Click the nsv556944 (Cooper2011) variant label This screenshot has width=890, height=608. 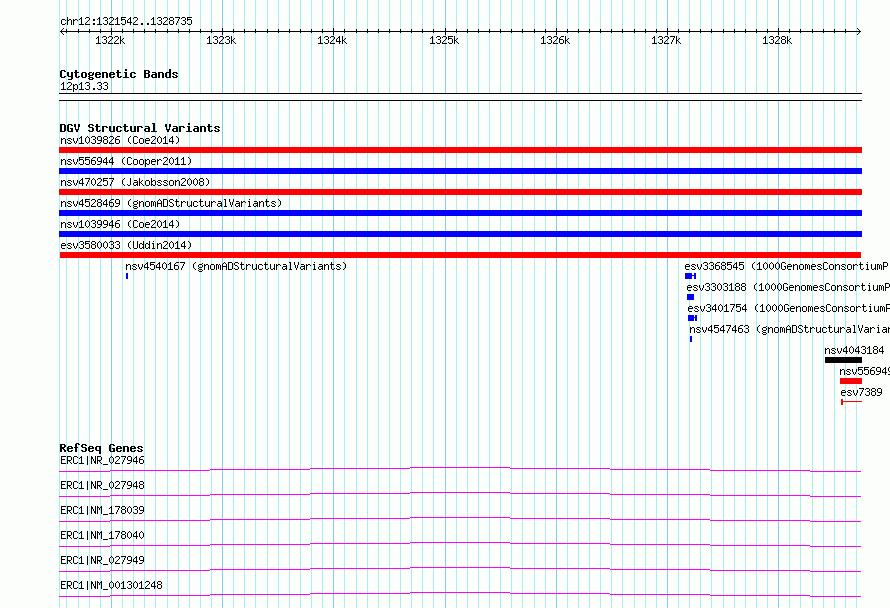tap(126, 161)
